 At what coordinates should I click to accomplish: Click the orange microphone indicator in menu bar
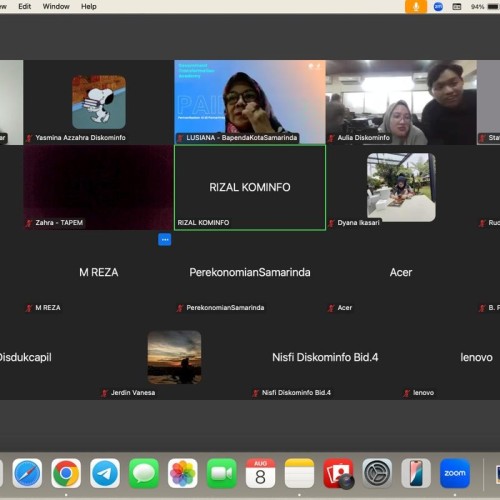coord(416,6)
